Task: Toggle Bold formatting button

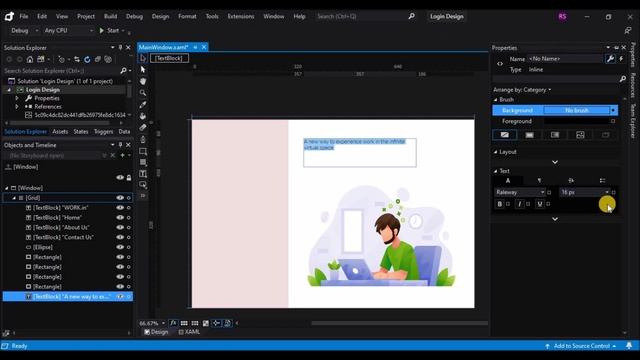Action: click(x=499, y=204)
